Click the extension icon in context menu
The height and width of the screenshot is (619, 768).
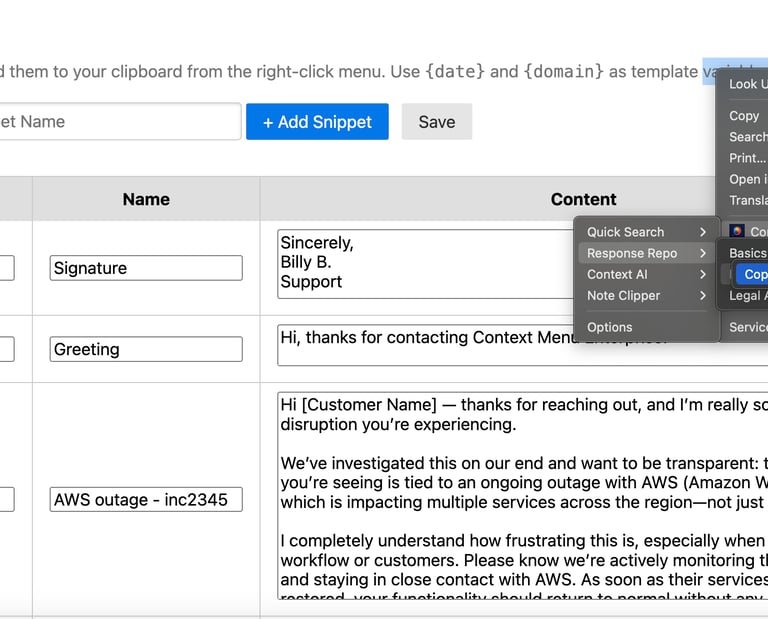[x=737, y=231]
